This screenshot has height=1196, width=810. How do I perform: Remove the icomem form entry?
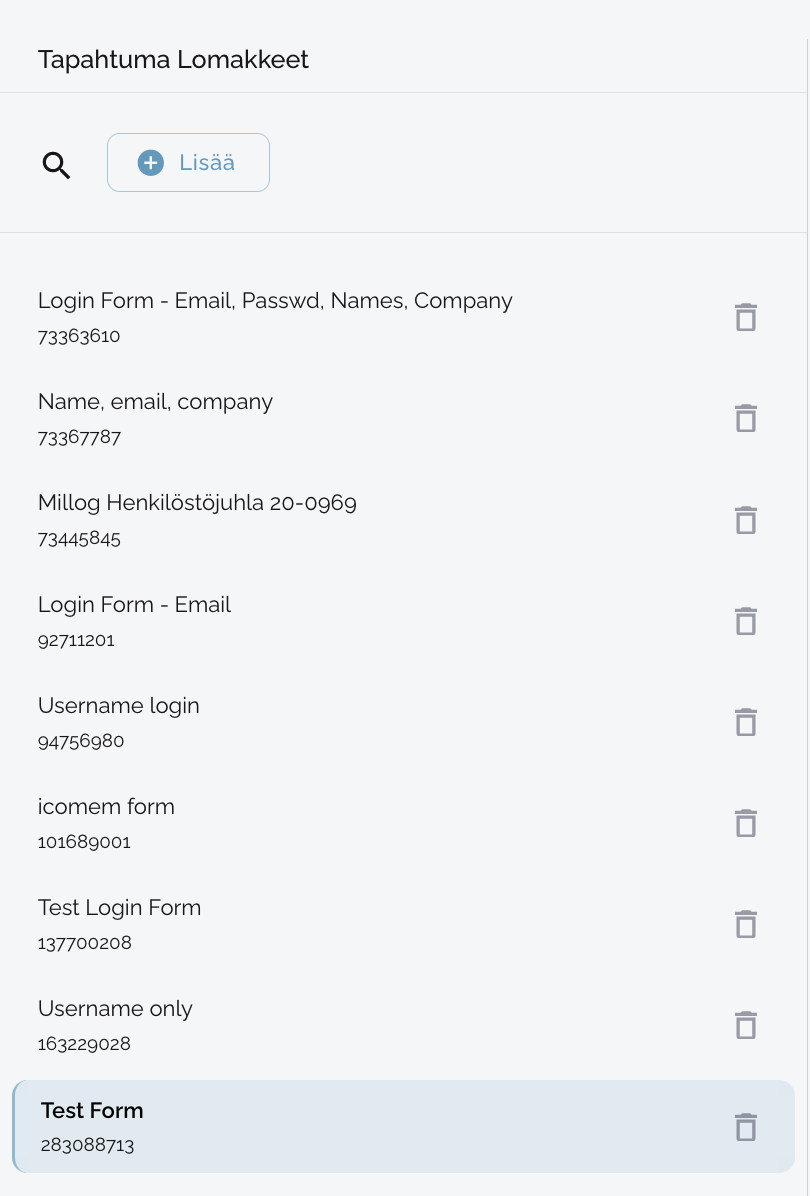click(745, 823)
